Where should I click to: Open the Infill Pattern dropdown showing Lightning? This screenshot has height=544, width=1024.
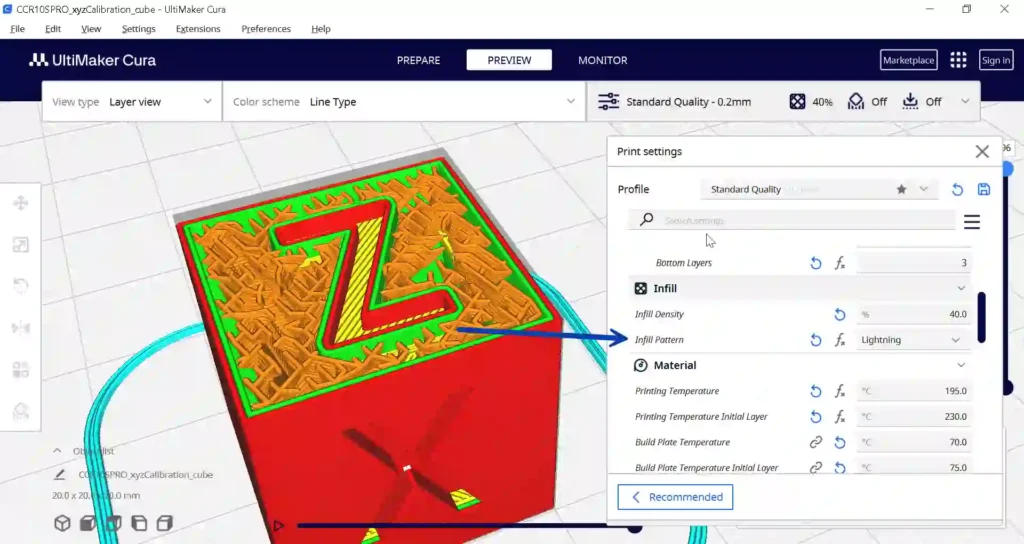pyautogui.click(x=912, y=340)
